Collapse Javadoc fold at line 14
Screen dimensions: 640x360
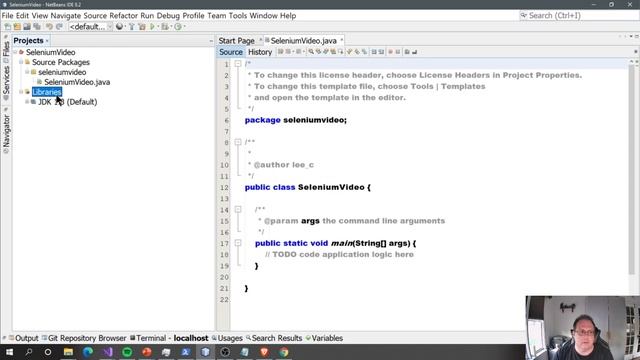point(238,209)
